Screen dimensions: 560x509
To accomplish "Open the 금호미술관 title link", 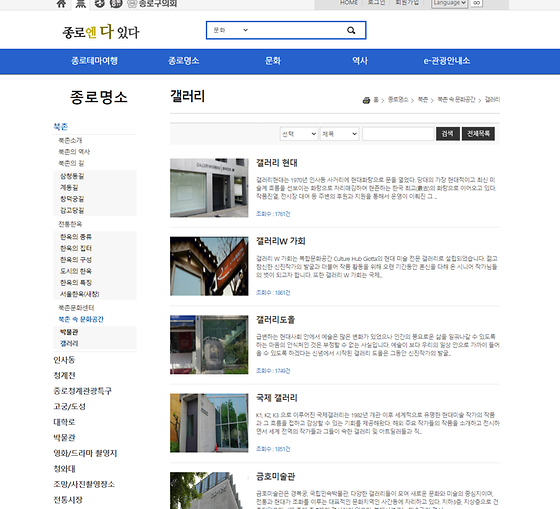I will [x=275, y=476].
